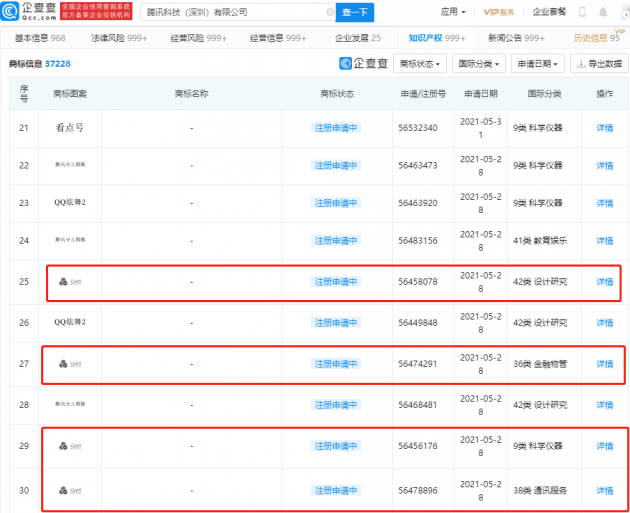Click the 企查查 watermark logo beside filters

(x=364, y=63)
